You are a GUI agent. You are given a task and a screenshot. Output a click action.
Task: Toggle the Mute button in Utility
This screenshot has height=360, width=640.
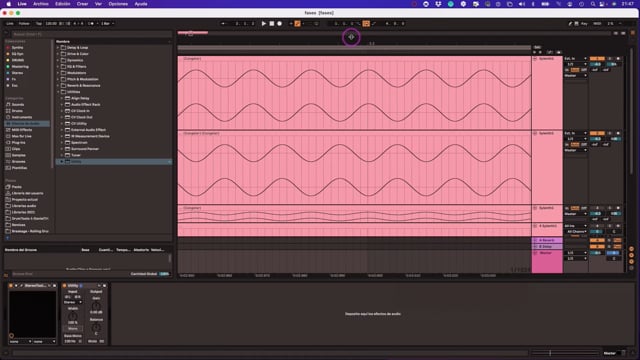click(92, 341)
